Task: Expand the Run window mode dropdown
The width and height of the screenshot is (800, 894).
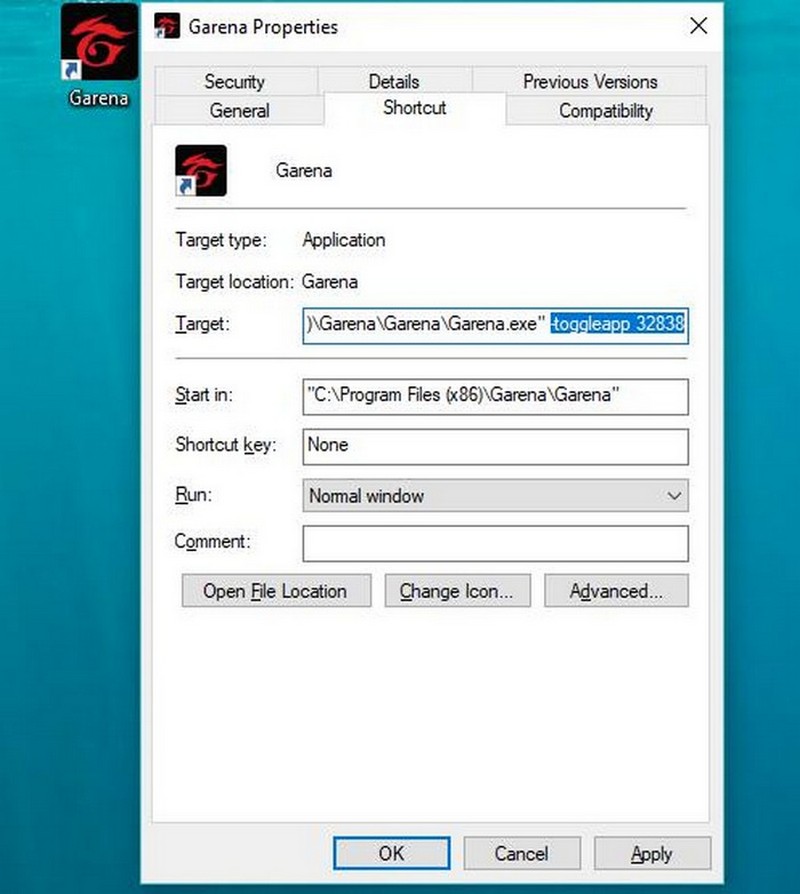Action: (x=496, y=495)
